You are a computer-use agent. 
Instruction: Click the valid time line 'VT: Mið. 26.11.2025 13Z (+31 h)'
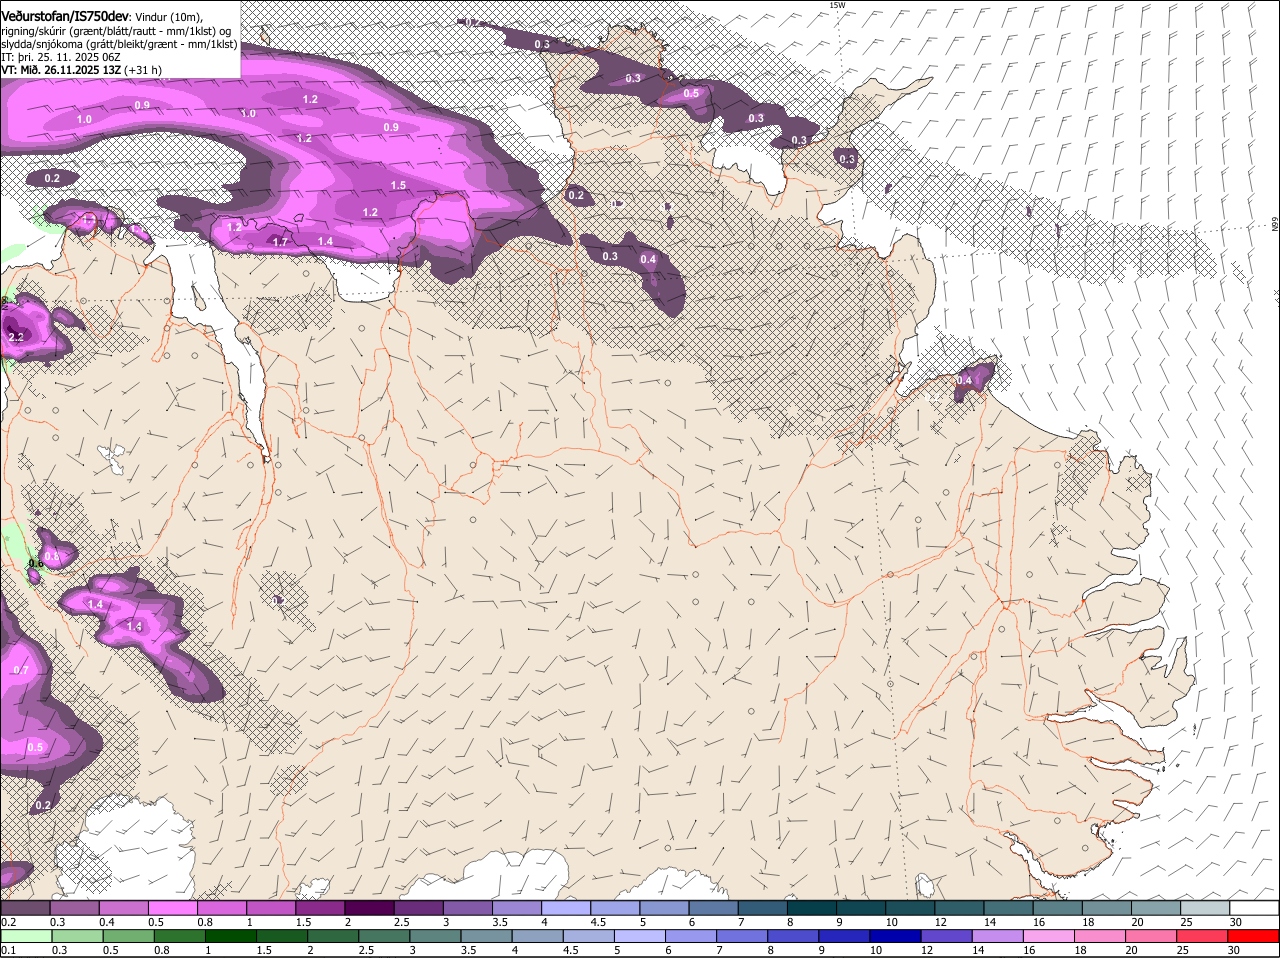coord(82,70)
